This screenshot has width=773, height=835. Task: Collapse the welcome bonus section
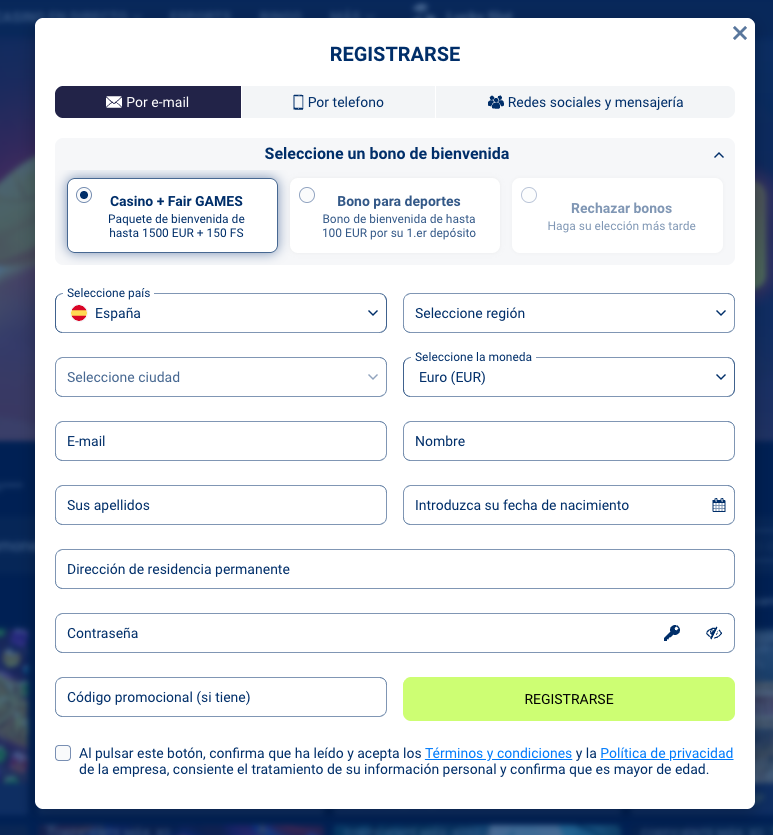coord(718,155)
